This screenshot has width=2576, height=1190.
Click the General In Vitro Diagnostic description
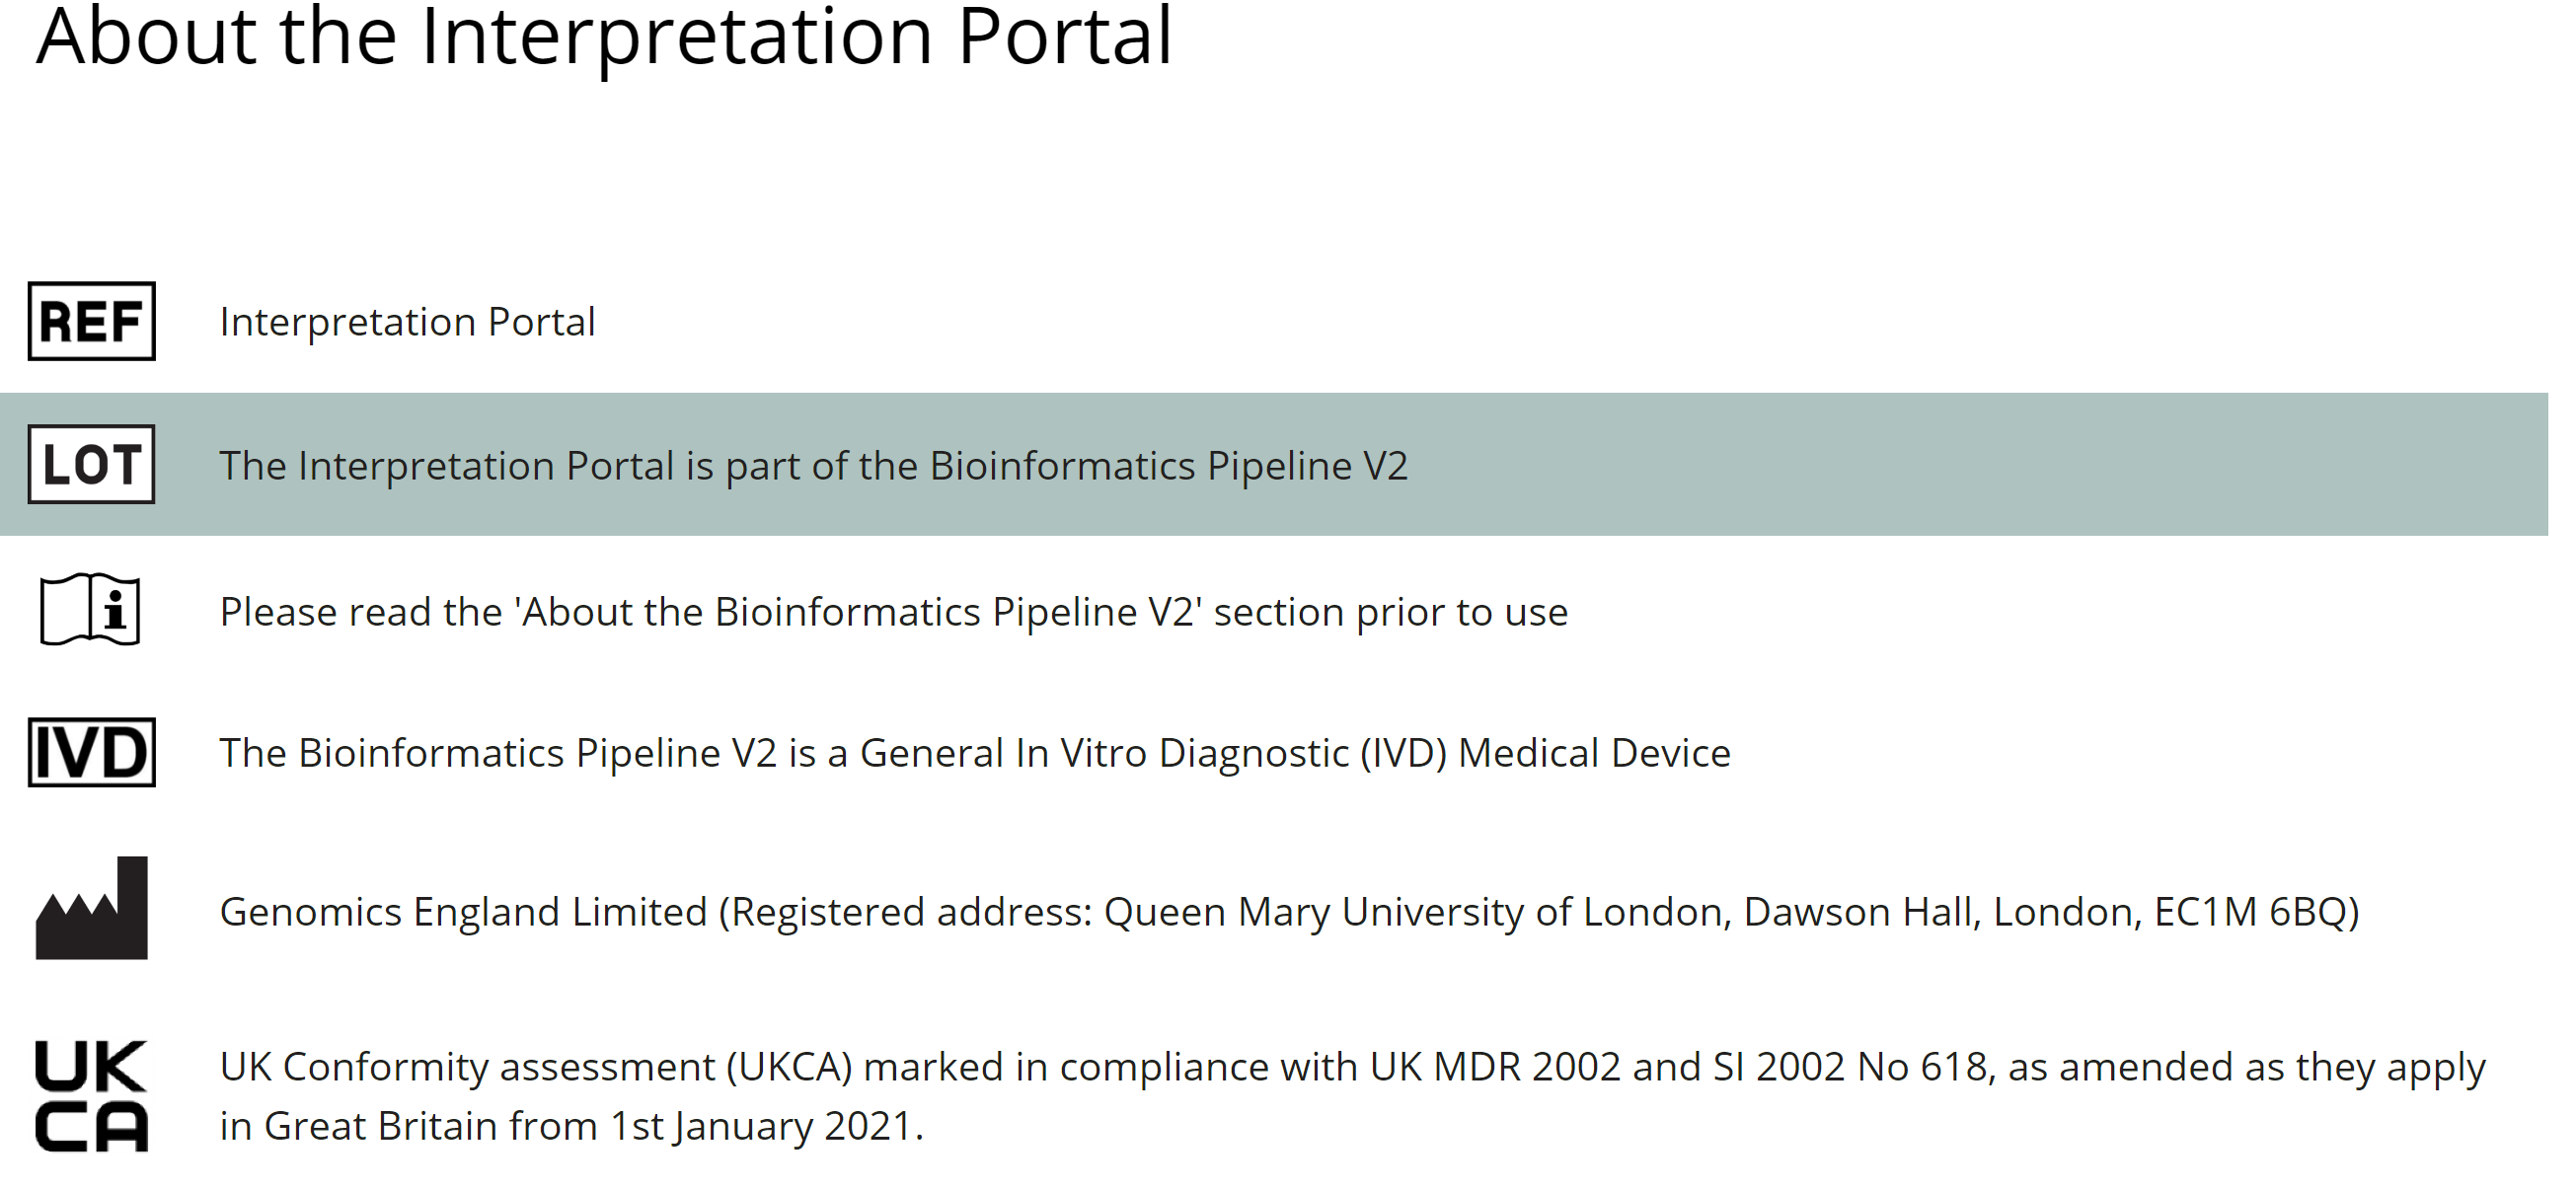tap(975, 753)
